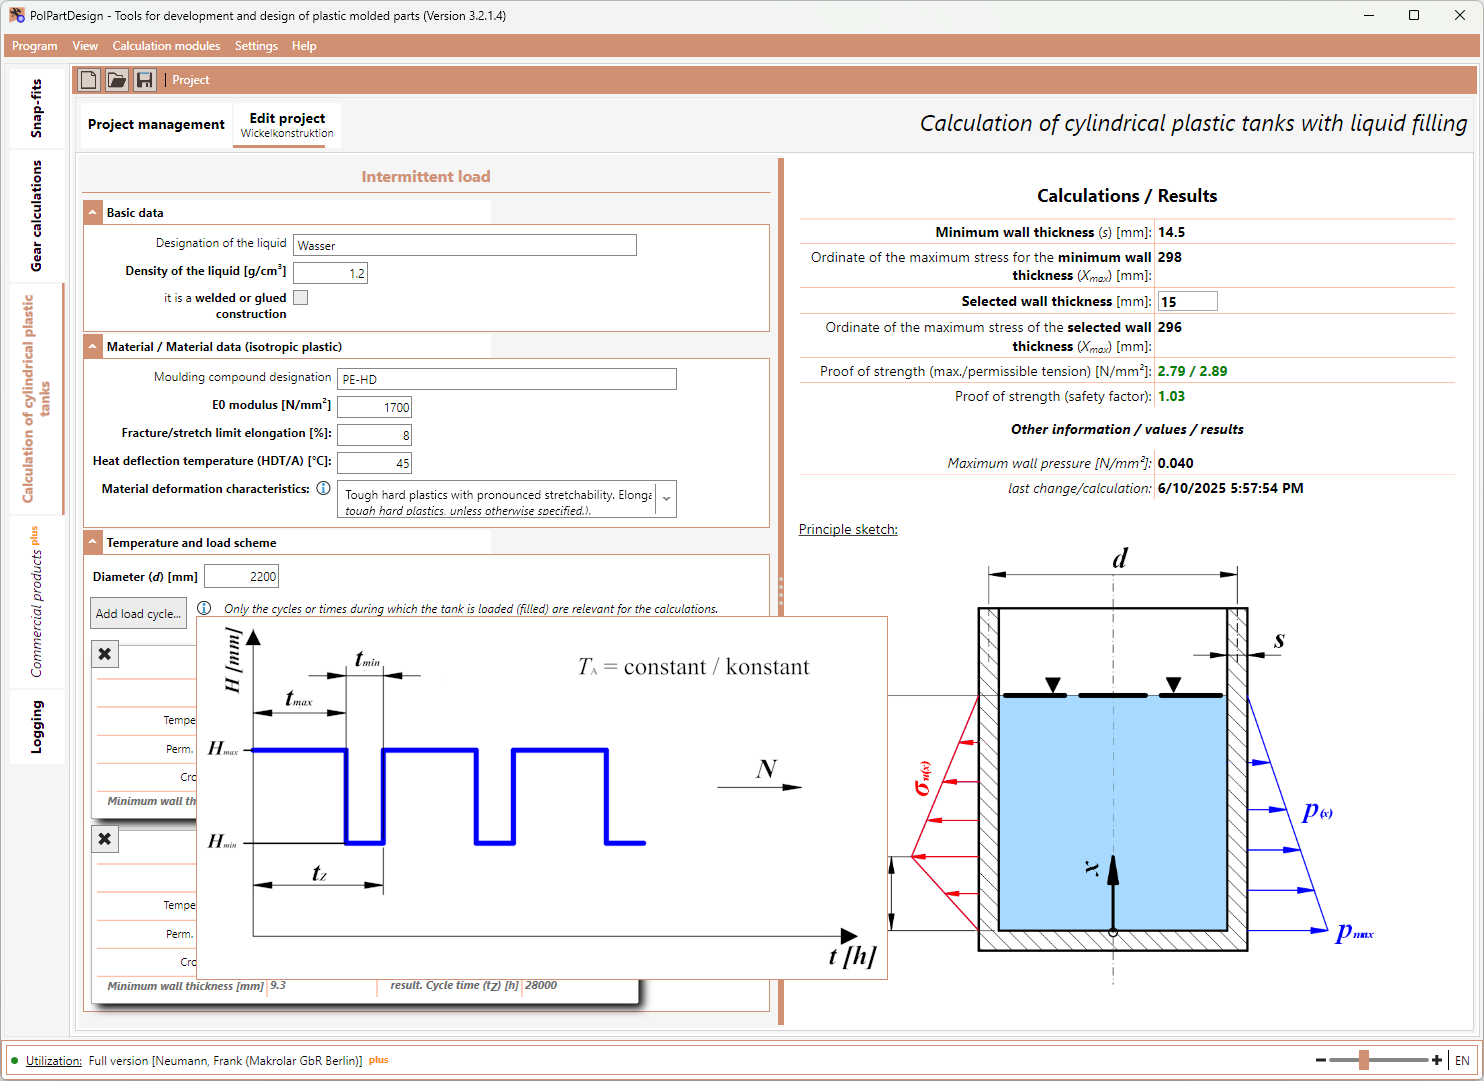Viewport: 1484px width, 1081px height.
Task: Open the Commercial products plus side tab
Action: (x=37, y=602)
